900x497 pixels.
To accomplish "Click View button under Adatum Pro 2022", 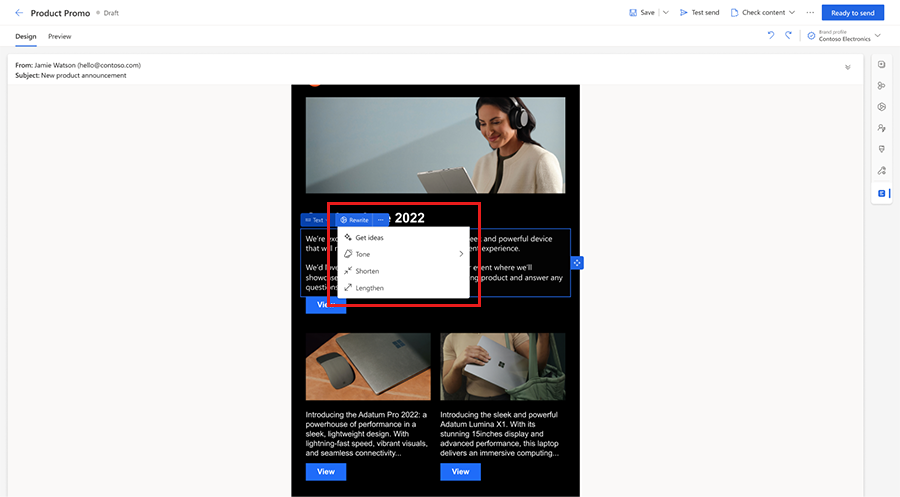I will (325, 472).
